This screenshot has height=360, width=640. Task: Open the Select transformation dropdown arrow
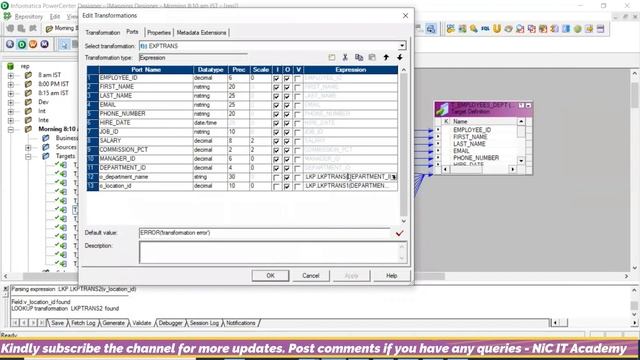click(x=402, y=46)
